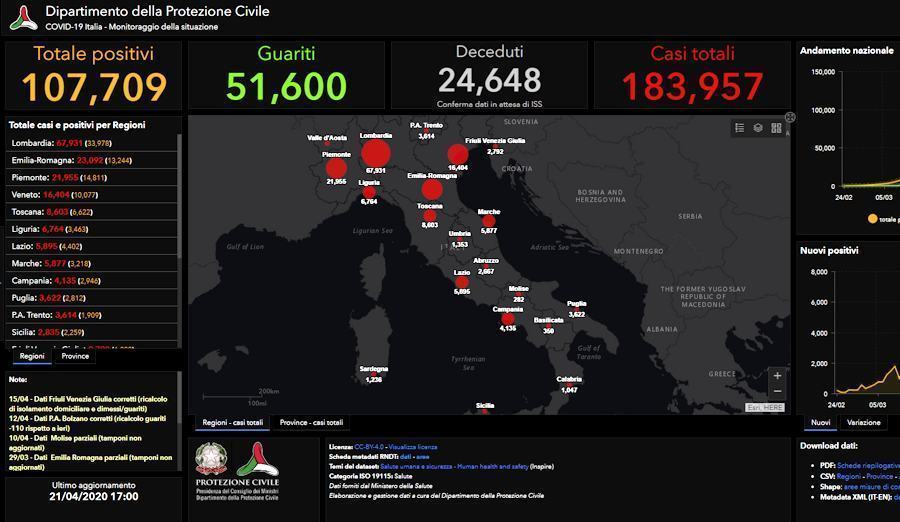Screen dimensions: 900x522
Task: Select the Regioni tab under the list
Action: tap(32, 356)
